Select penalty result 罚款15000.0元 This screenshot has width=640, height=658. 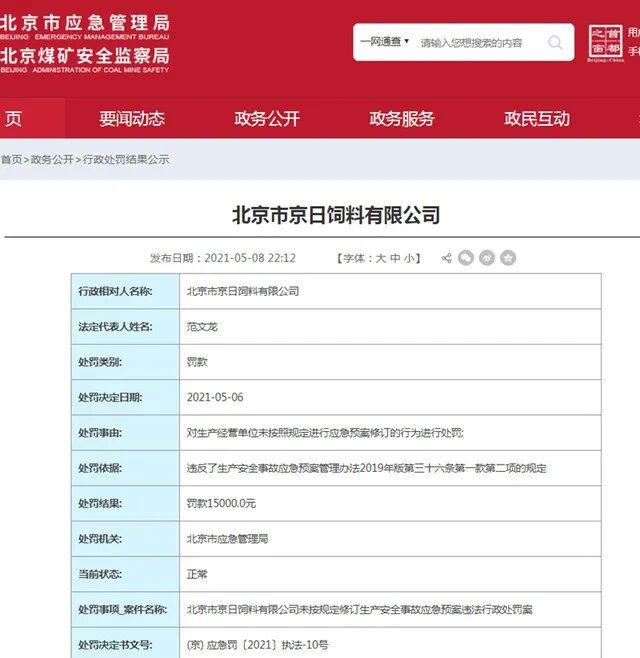pyautogui.click(x=221, y=503)
